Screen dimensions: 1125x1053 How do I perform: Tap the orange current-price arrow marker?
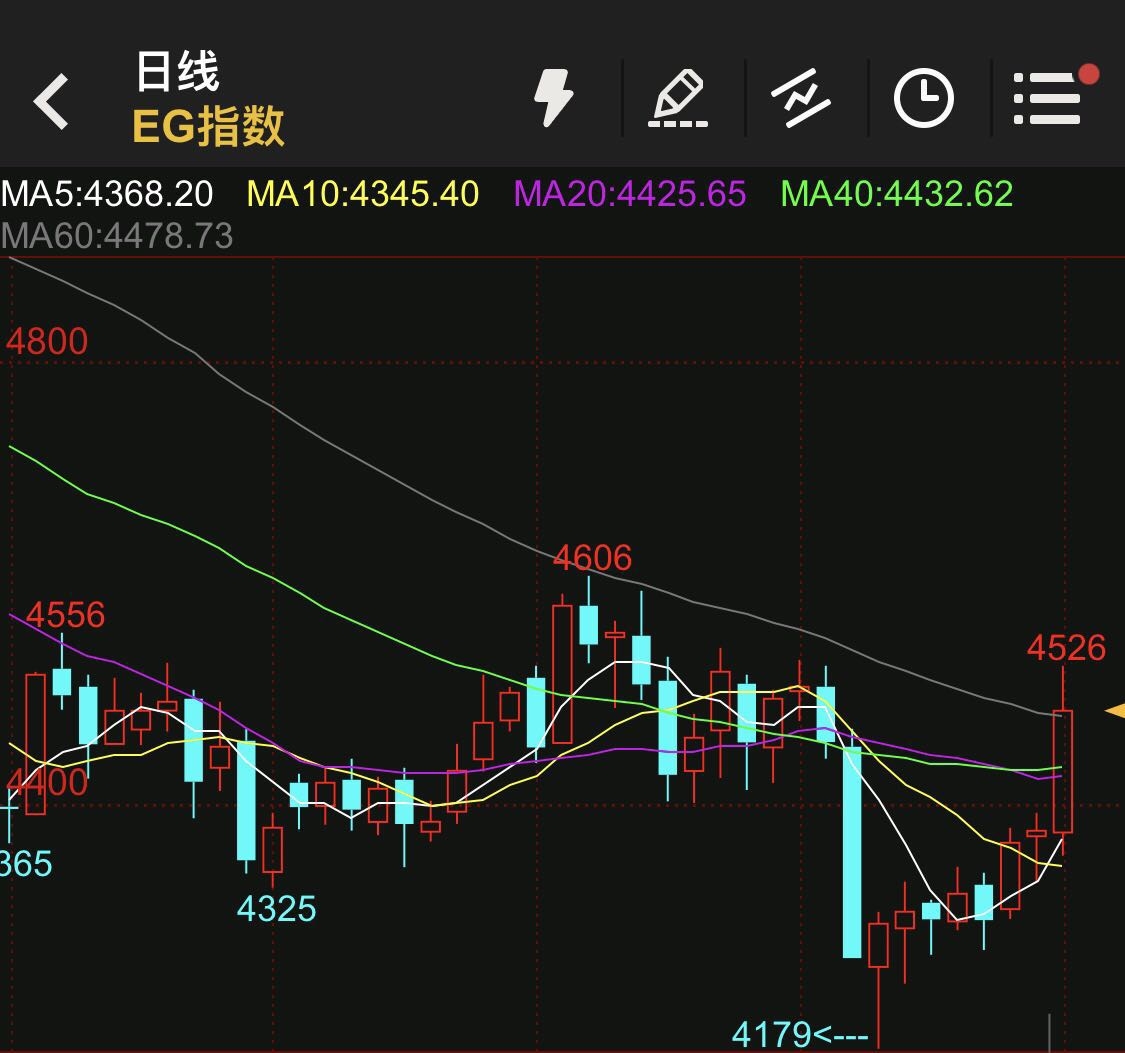[x=1115, y=712]
